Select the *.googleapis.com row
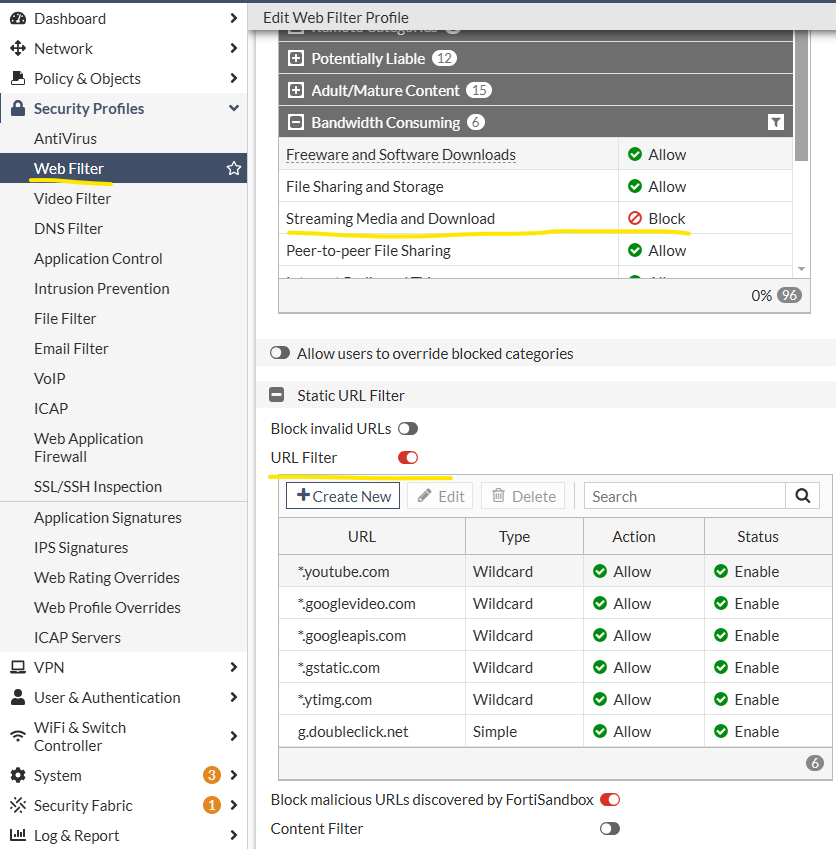This screenshot has height=849, width=836. click(x=555, y=635)
